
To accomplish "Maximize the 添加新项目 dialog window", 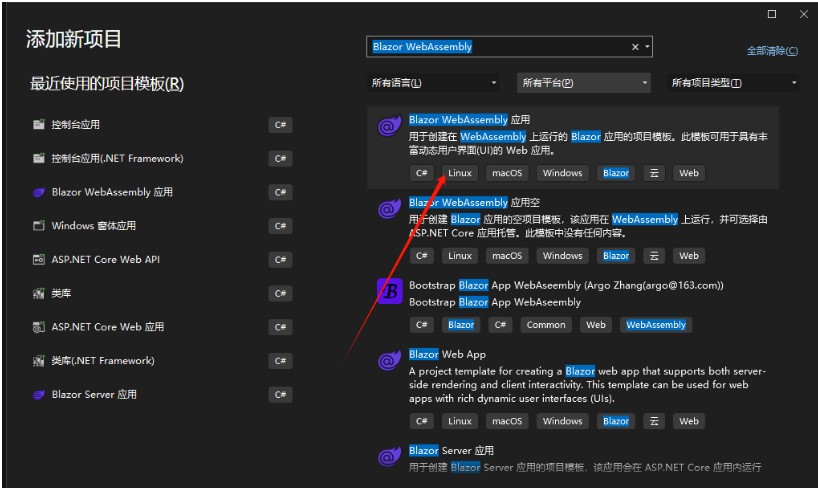I will point(772,14).
